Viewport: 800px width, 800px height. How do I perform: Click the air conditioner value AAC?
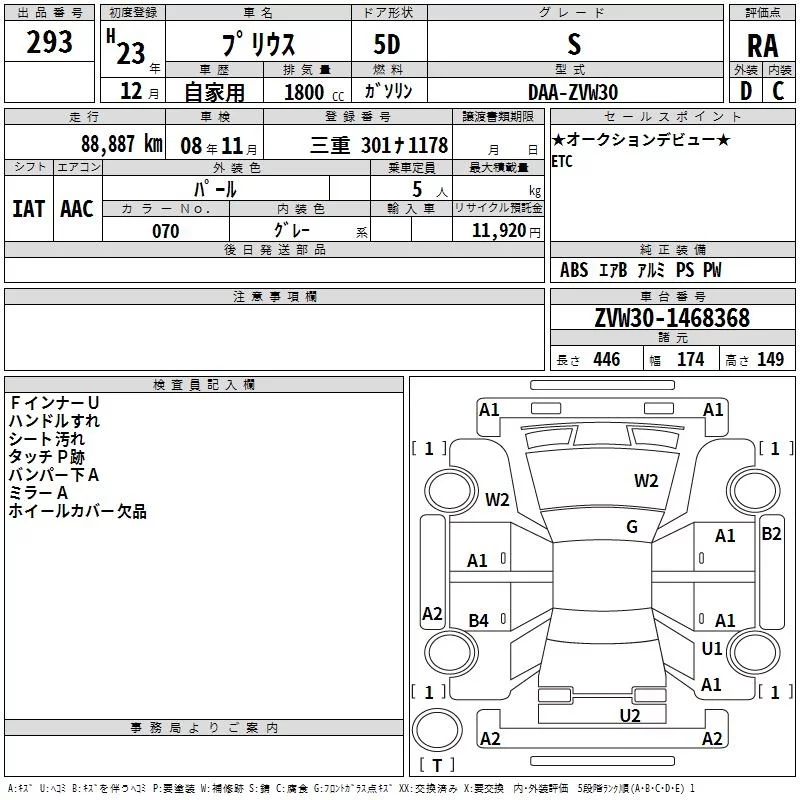point(77,209)
